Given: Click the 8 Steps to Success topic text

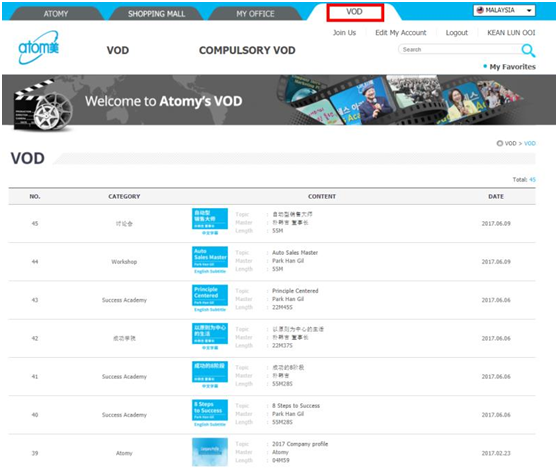Looking at the screenshot, I should coord(296,406).
